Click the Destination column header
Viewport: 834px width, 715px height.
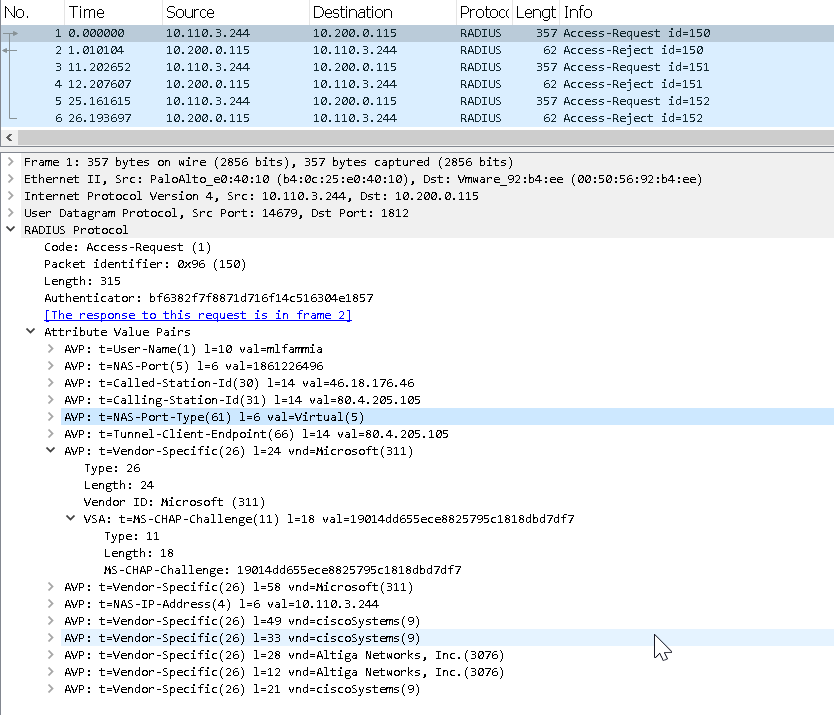pos(352,12)
